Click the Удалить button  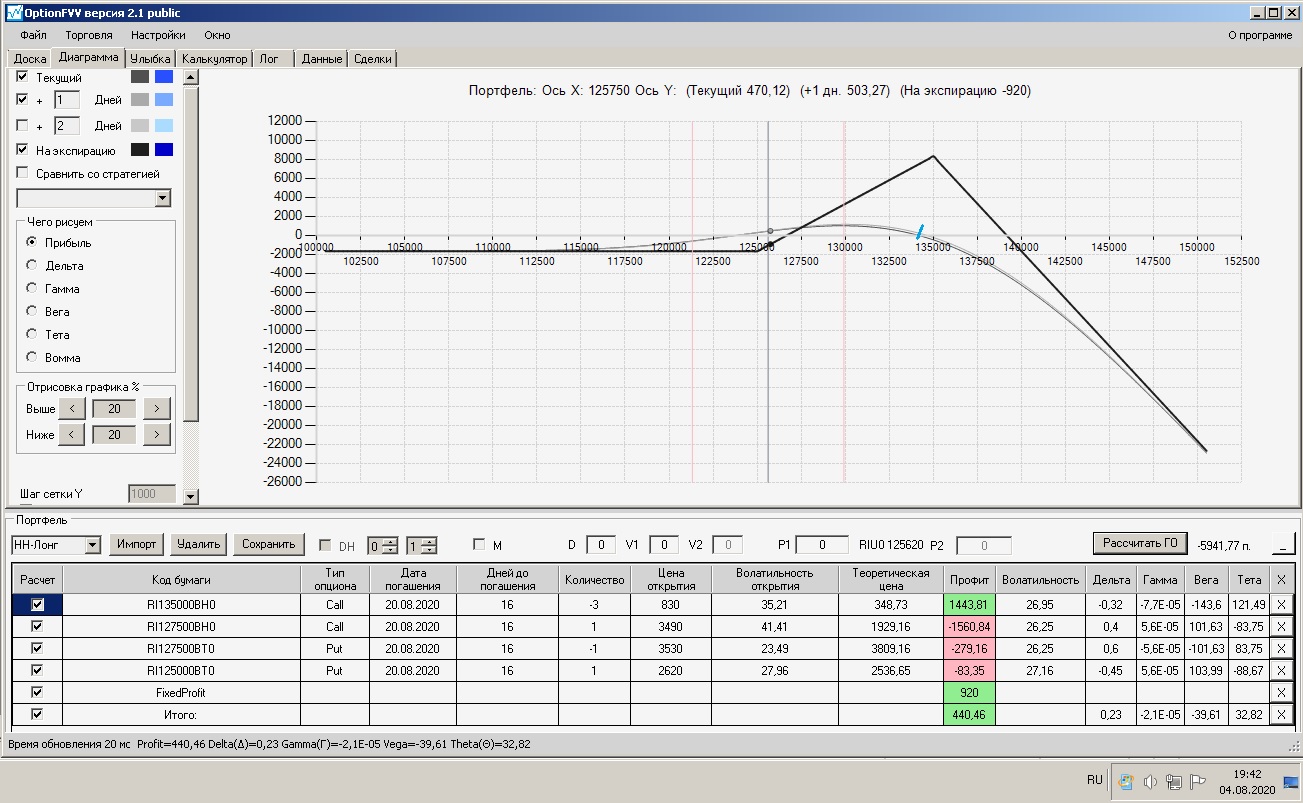(198, 544)
